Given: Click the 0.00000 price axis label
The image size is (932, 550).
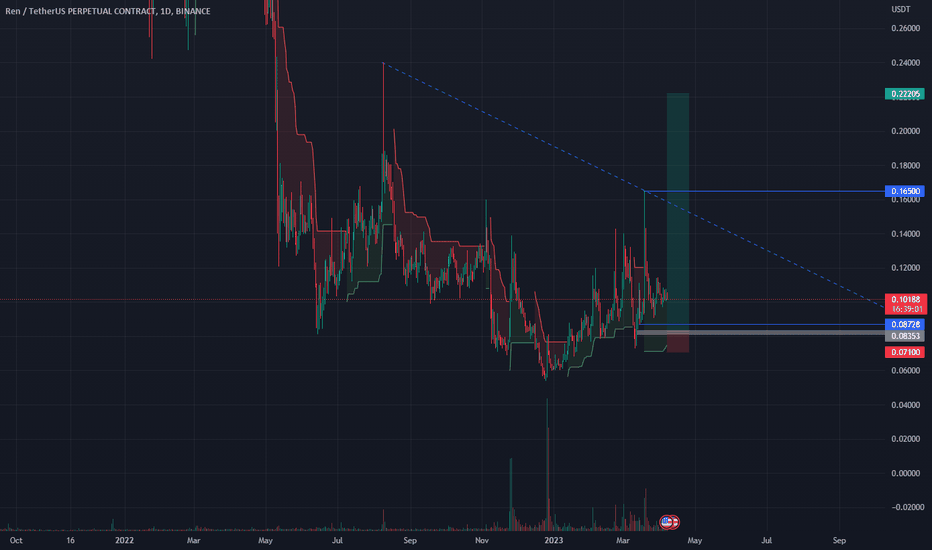Looking at the screenshot, I should pos(905,473).
